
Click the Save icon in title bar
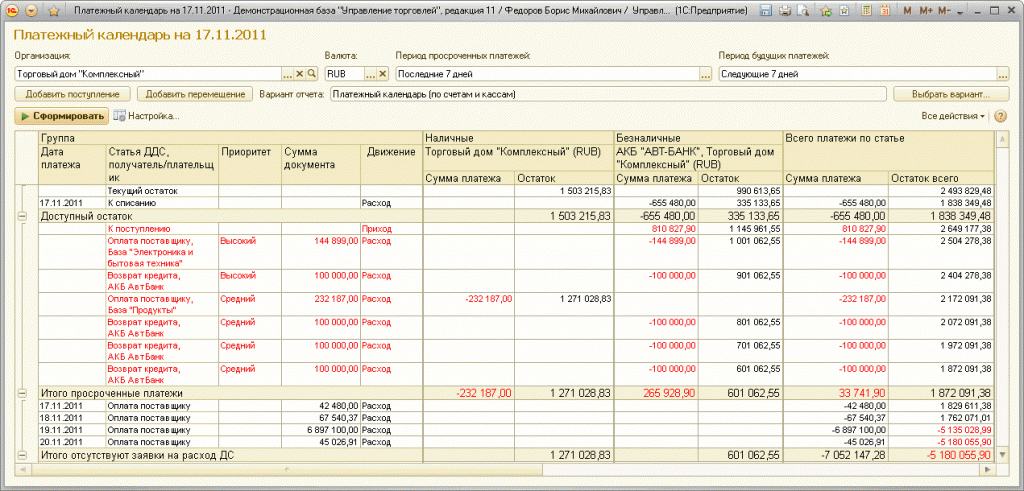[766, 10]
